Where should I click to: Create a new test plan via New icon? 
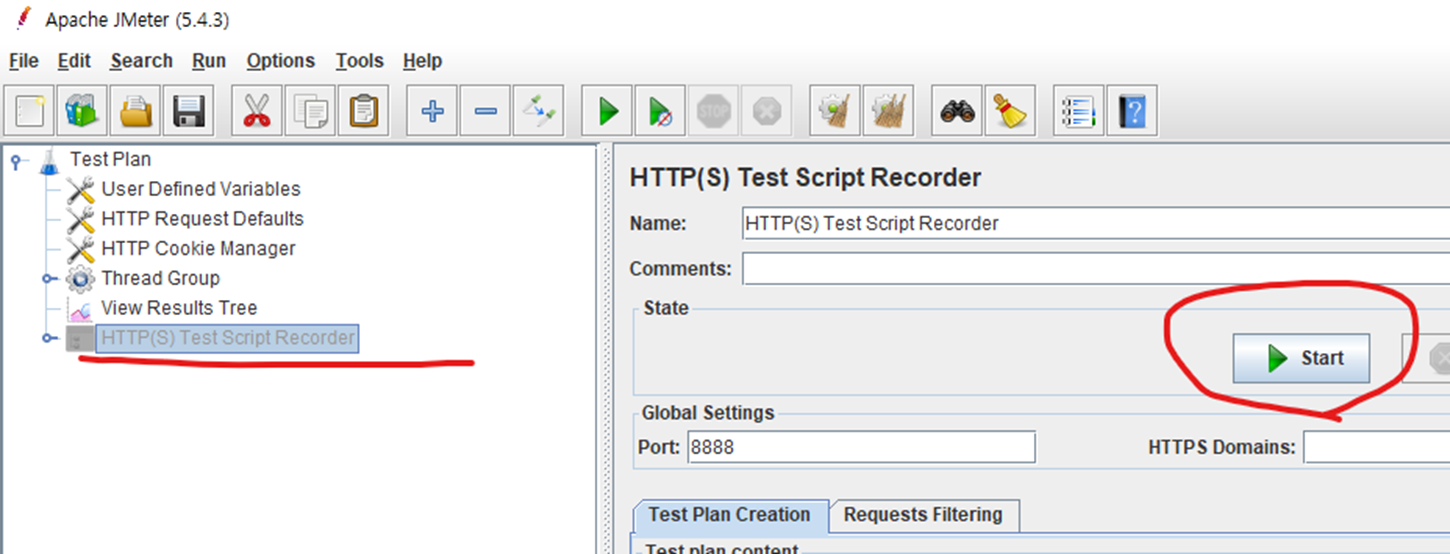32,110
